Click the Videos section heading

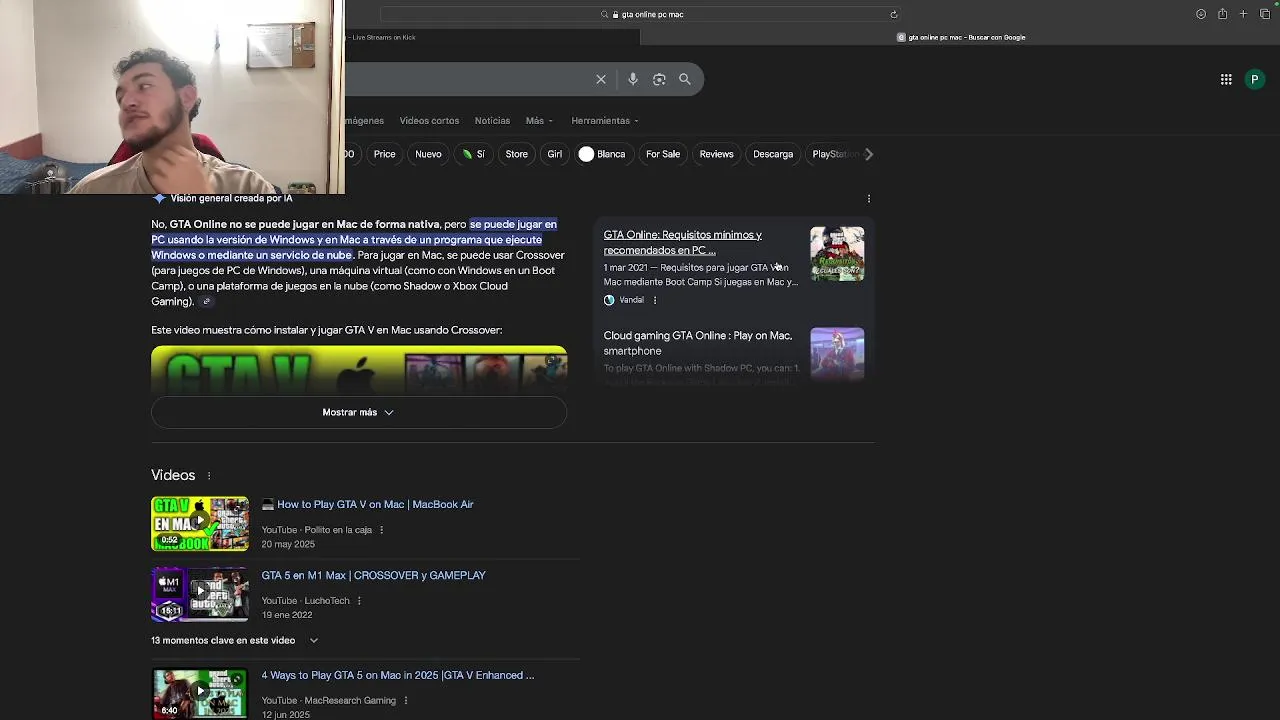[x=173, y=475]
